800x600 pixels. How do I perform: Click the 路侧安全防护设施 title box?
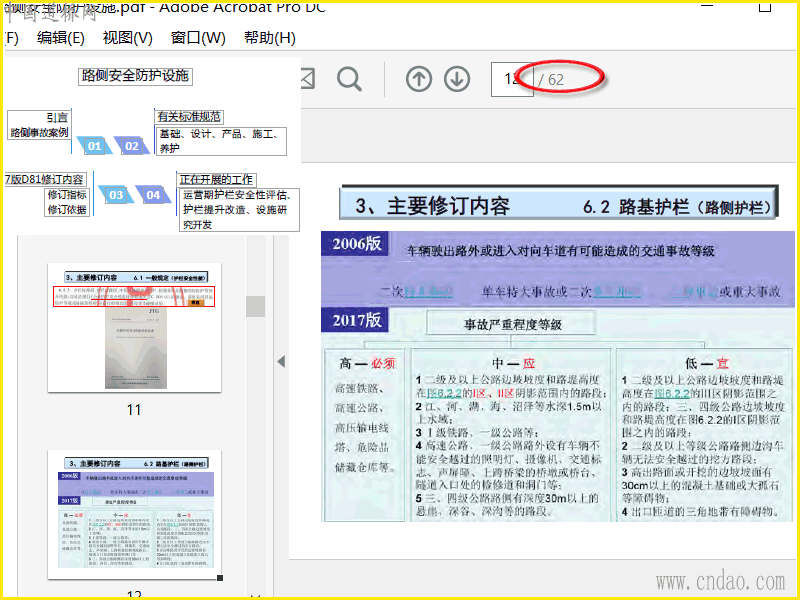(x=135, y=76)
